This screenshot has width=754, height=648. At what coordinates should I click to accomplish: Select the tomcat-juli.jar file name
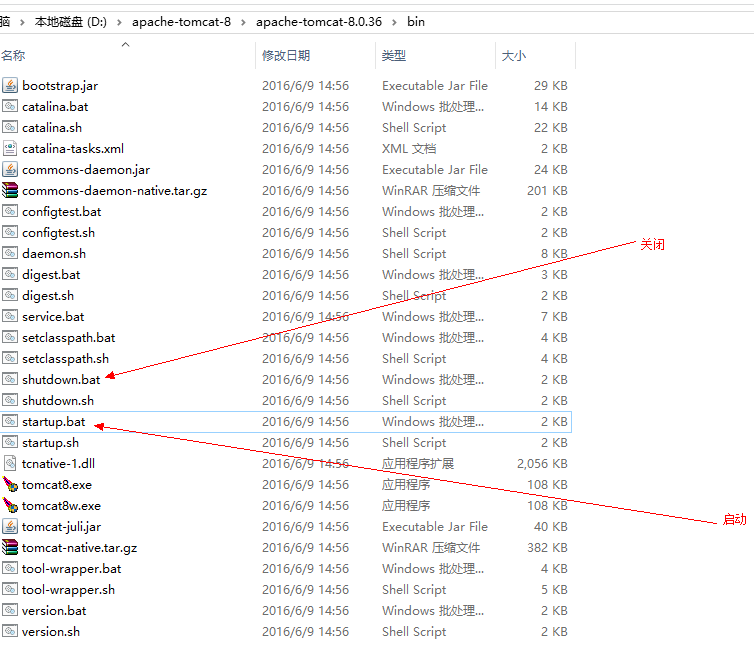[62, 527]
